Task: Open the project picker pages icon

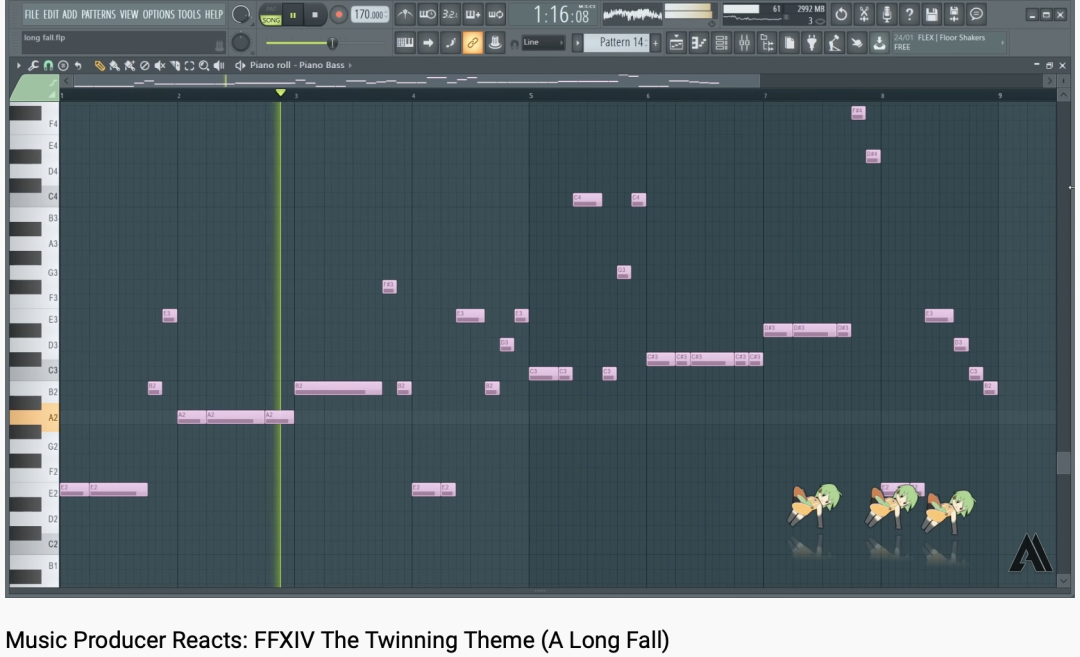Action: tap(789, 43)
